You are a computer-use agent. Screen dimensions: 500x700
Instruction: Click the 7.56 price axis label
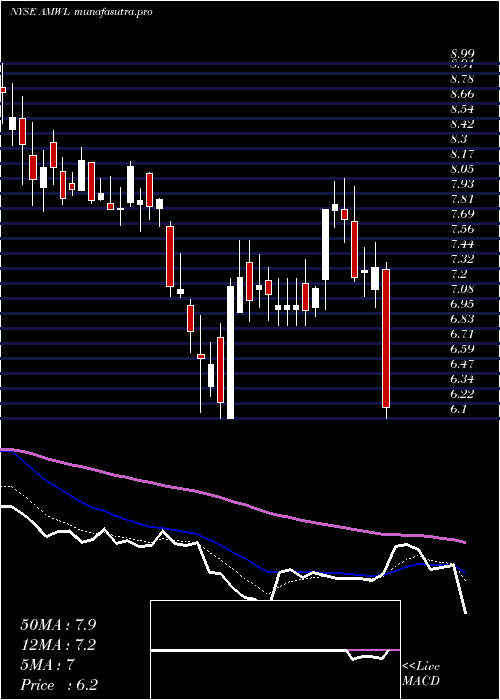(x=462, y=229)
